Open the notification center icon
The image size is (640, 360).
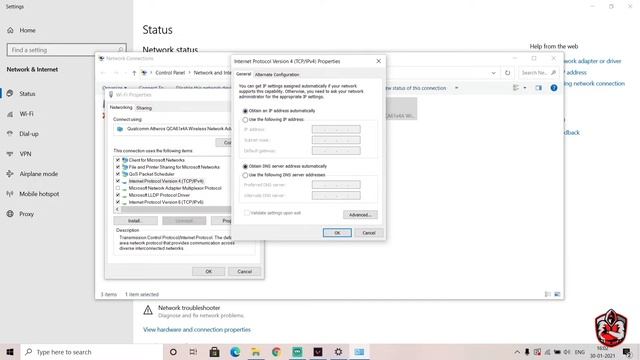627,352
